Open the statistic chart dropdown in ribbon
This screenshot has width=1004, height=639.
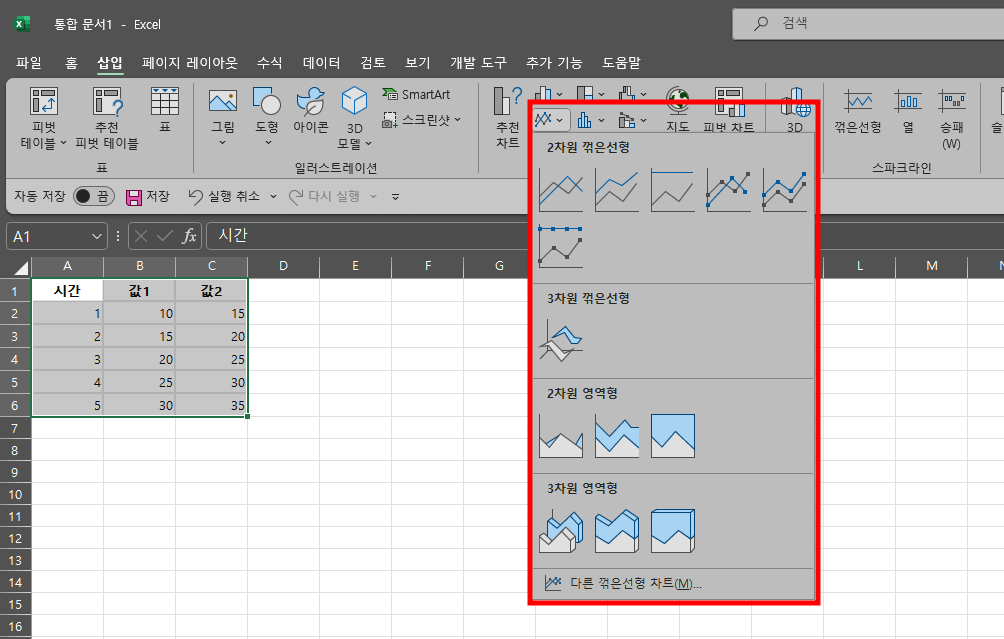pos(591,120)
